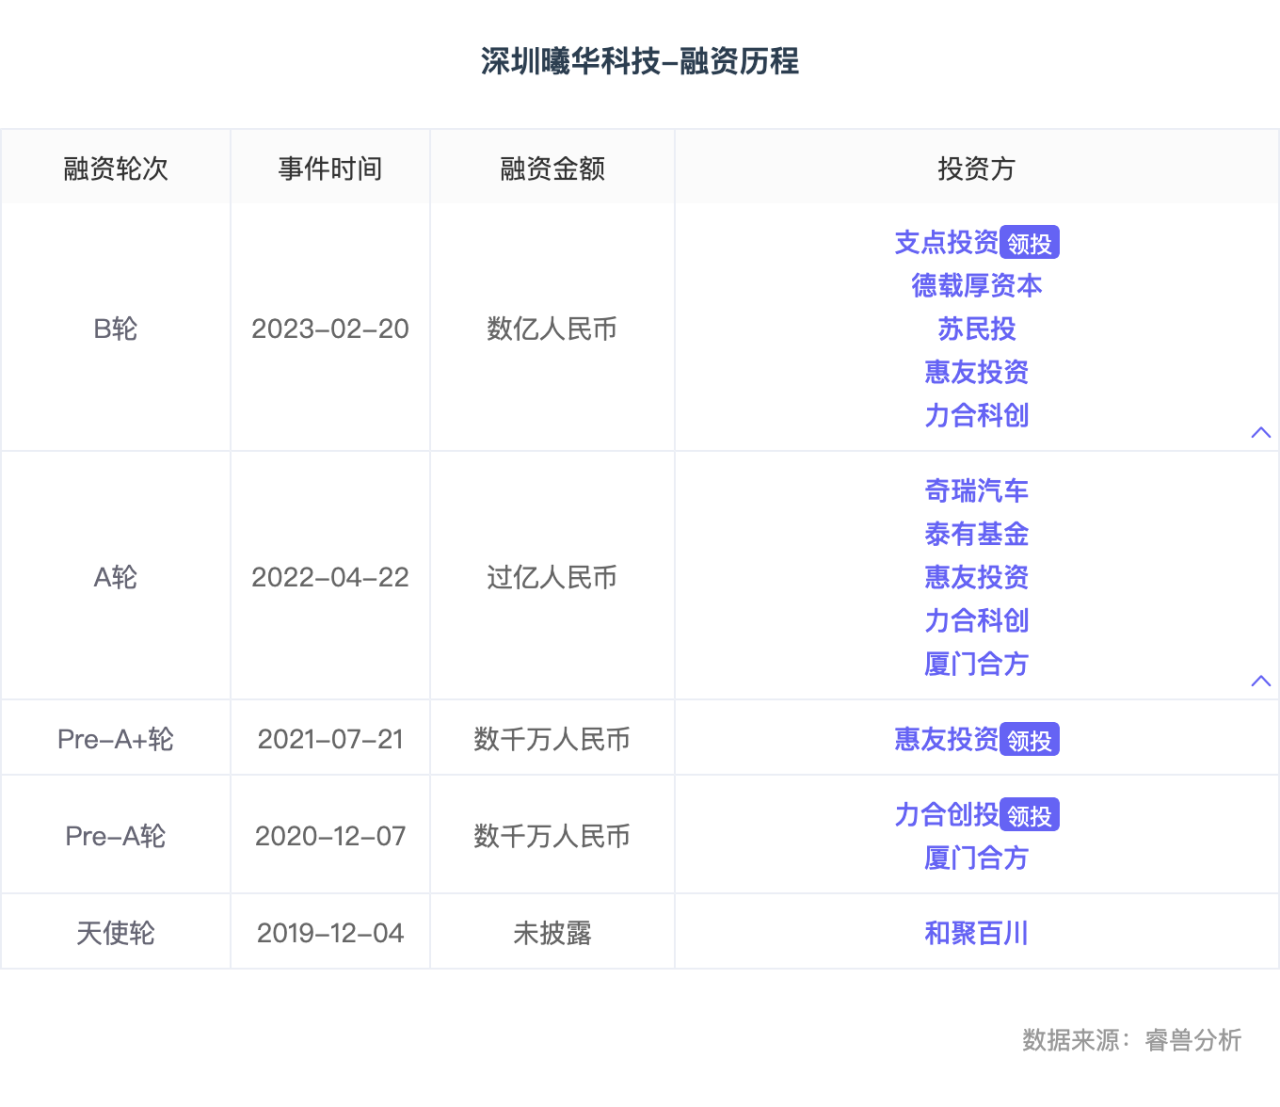Click 数千万人民币 in the Pre-A+轮 row

(x=552, y=739)
